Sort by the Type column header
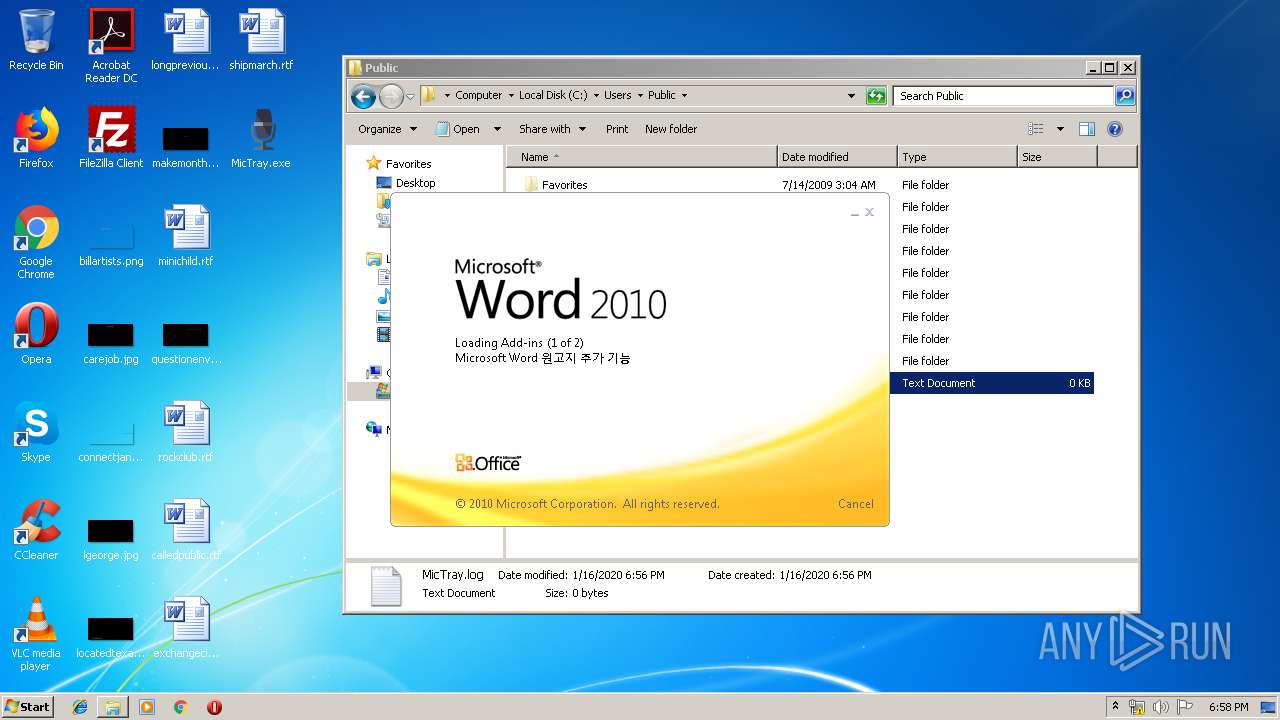This screenshot has width=1280, height=720. click(957, 157)
